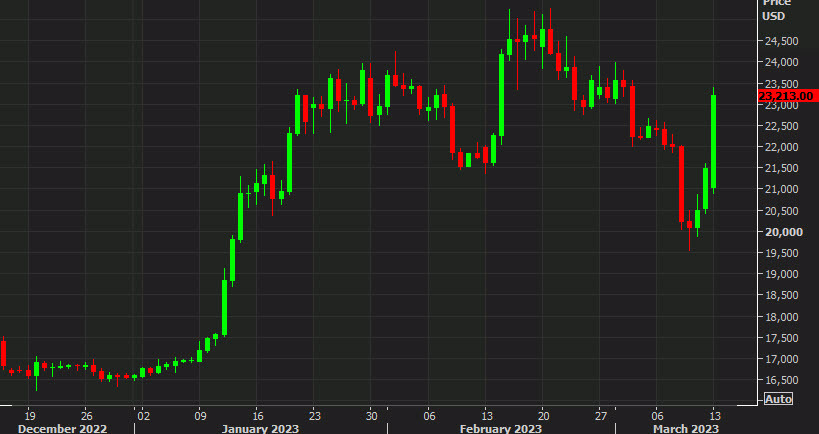Viewport: 819px width, 434px height.
Task: Click the 18,000 price axis label
Action: coord(780,317)
